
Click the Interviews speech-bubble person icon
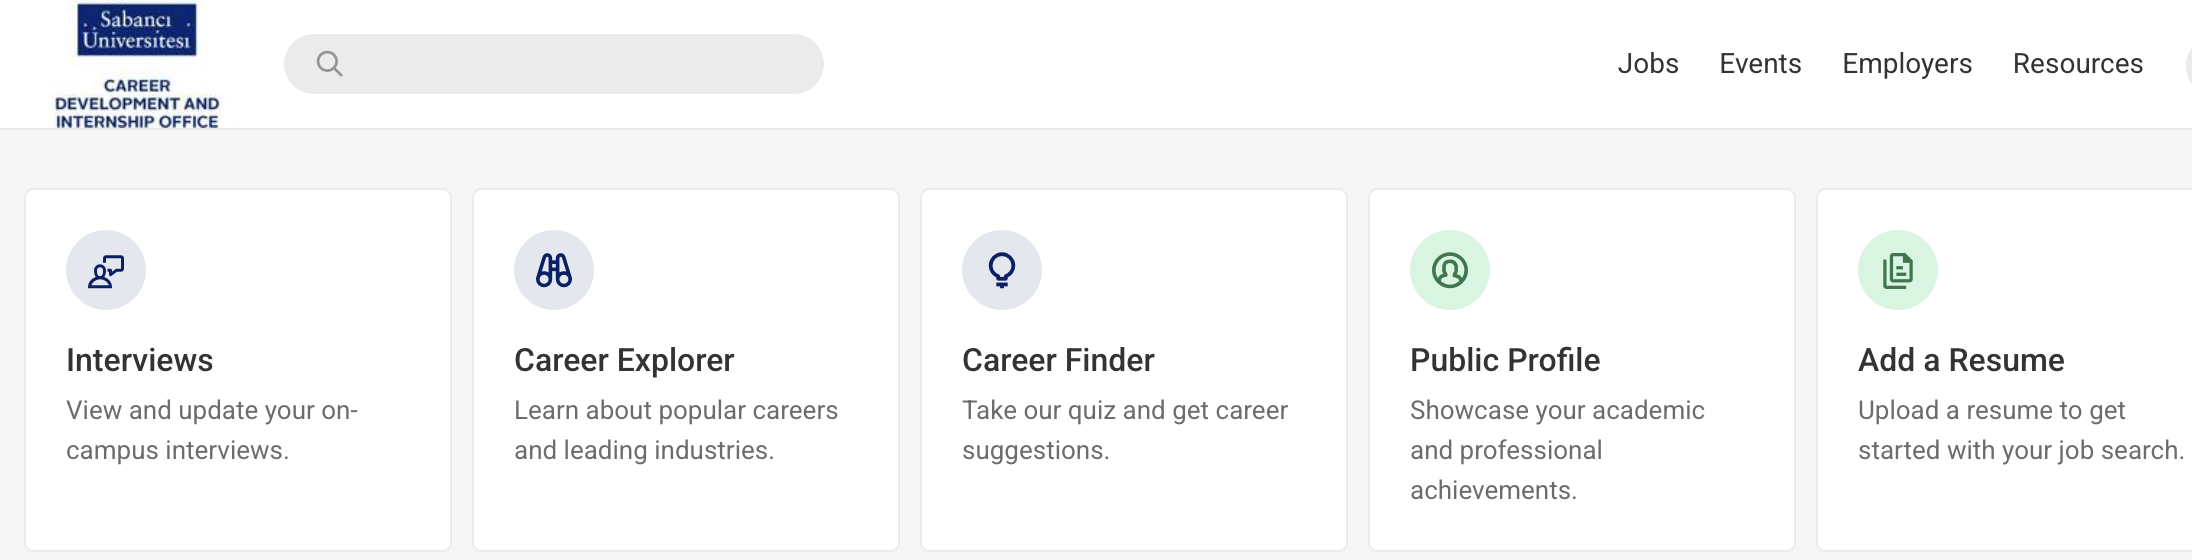106,270
